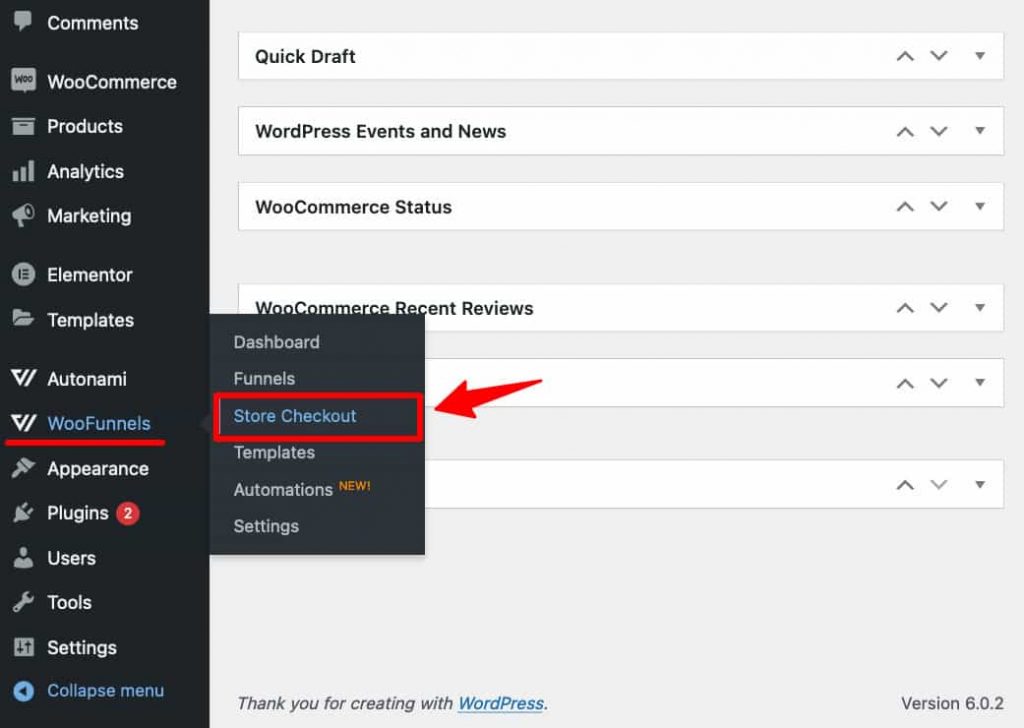1024x728 pixels.
Task: Click the WooFunnels logo icon
Action: [x=24, y=422]
